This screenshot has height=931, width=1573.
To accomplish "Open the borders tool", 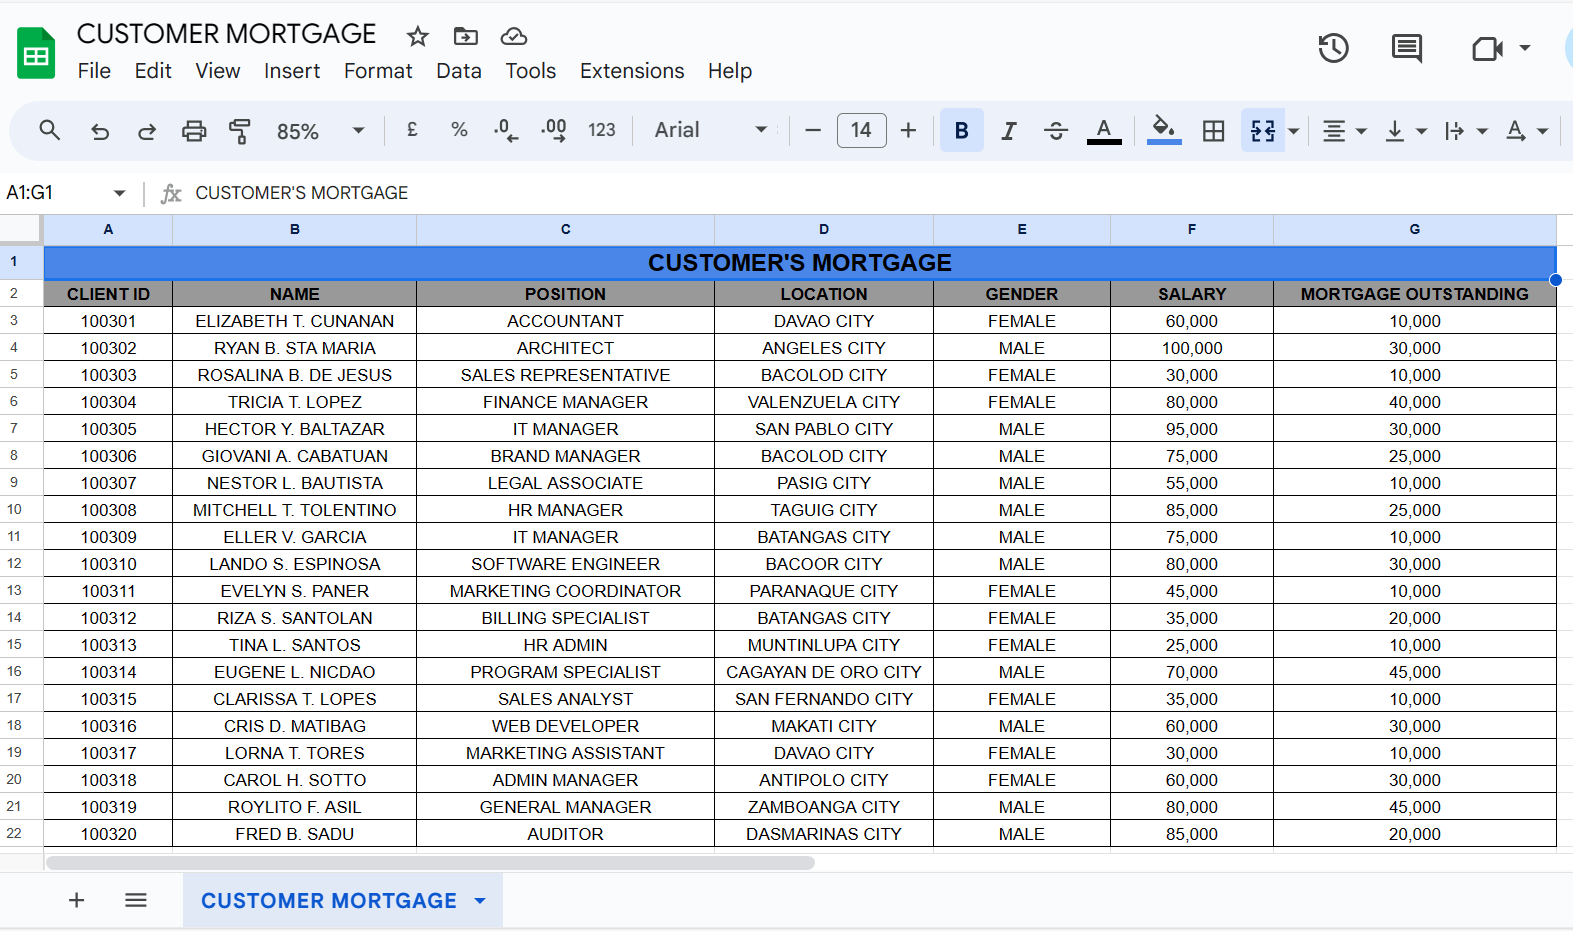I will coord(1213,130).
